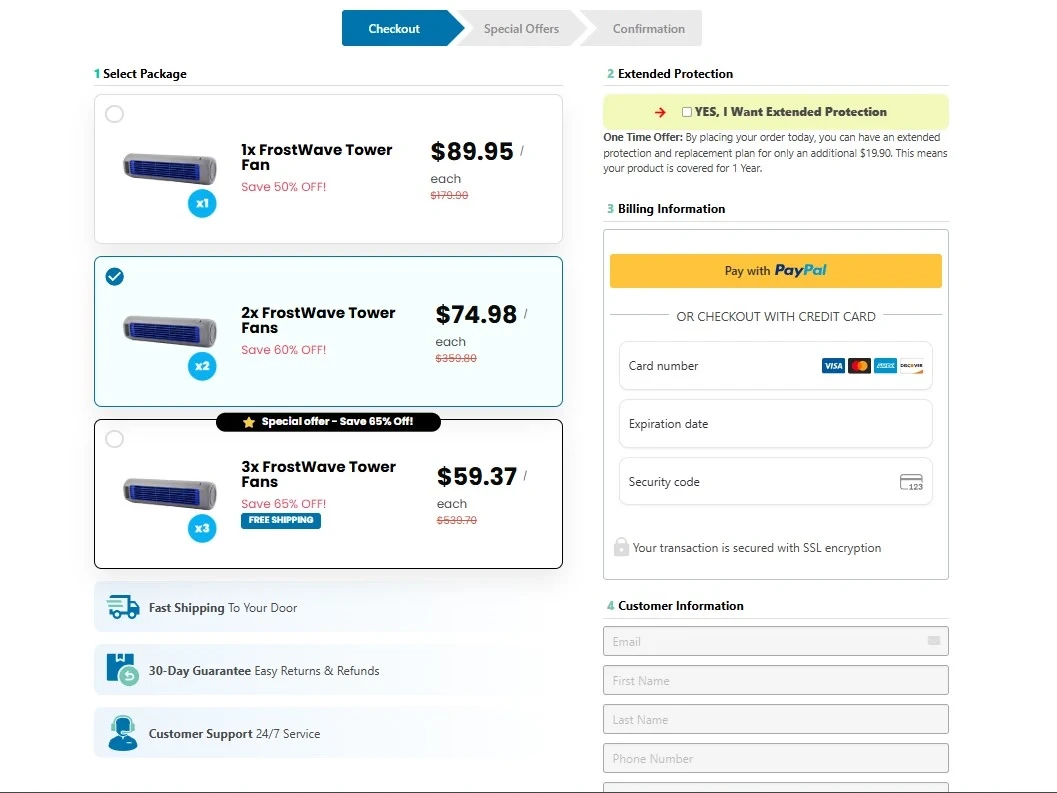Focus the Card number field
1057x793 pixels.
coord(776,366)
